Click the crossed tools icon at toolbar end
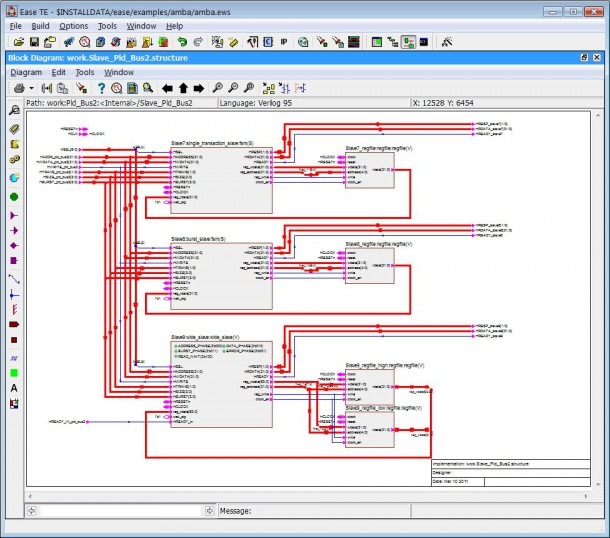This screenshot has height=538, width=610. [447, 42]
